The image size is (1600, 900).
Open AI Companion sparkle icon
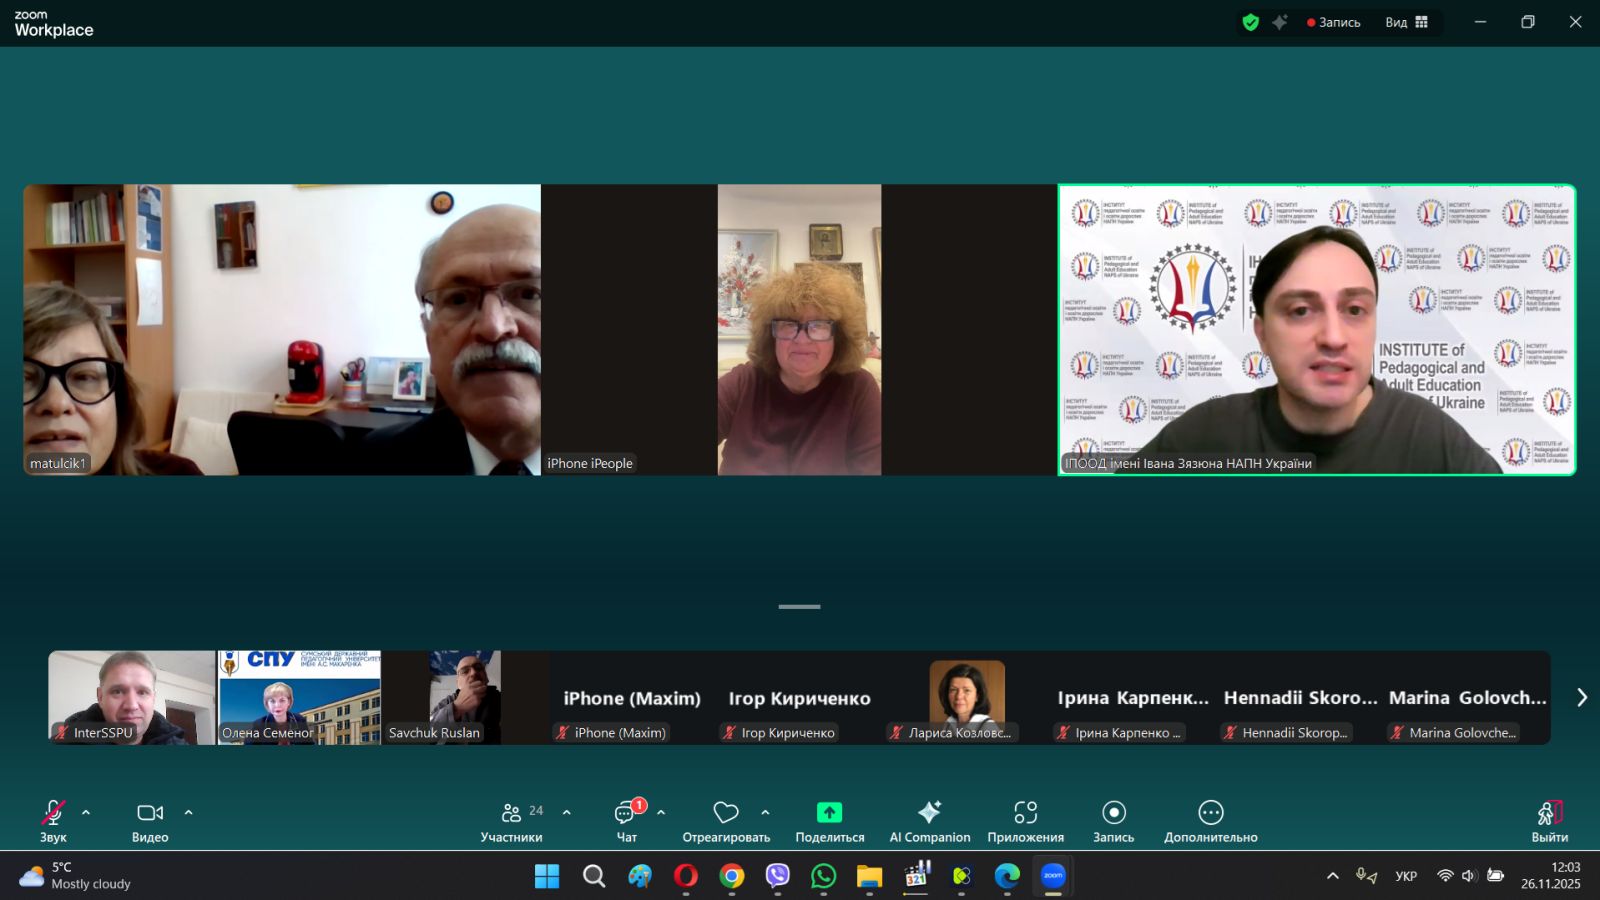click(929, 812)
